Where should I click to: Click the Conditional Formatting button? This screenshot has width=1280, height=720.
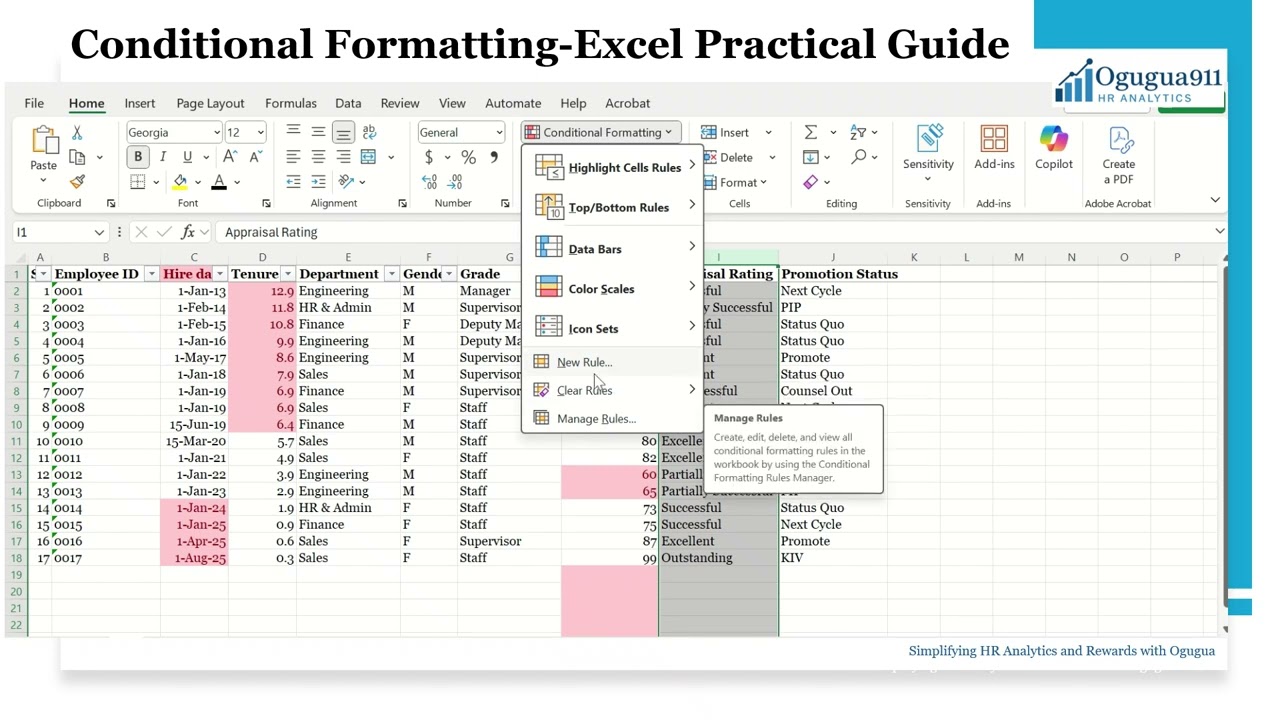click(x=601, y=132)
